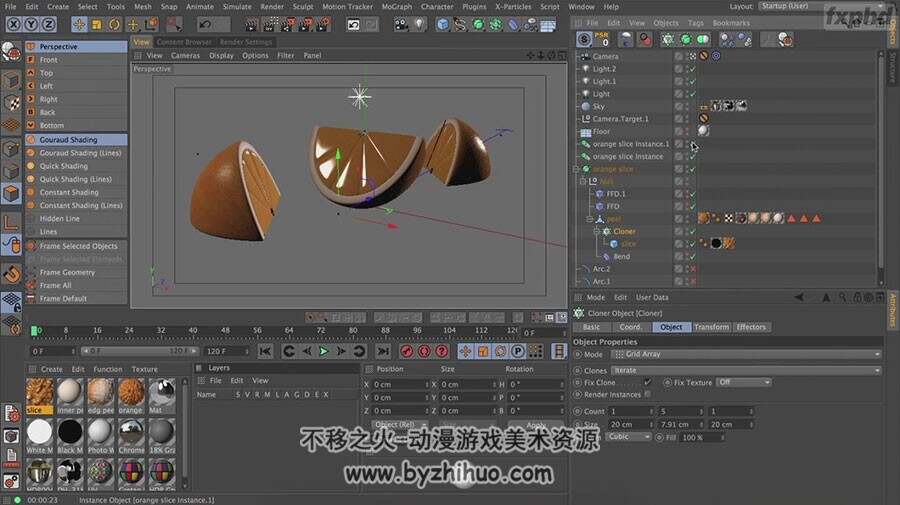Select the orange material thumbnail
The height and width of the screenshot is (505, 900).
pos(131,395)
